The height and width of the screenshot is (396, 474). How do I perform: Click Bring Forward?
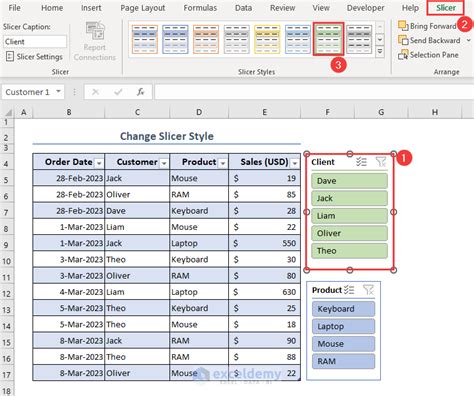click(x=428, y=26)
